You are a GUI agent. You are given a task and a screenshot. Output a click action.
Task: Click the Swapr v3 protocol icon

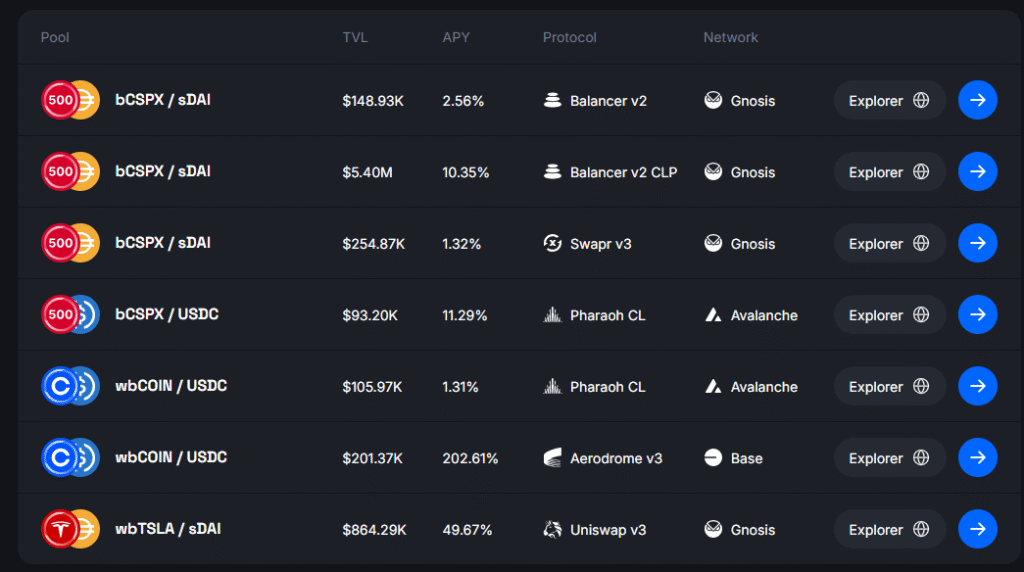tap(552, 243)
